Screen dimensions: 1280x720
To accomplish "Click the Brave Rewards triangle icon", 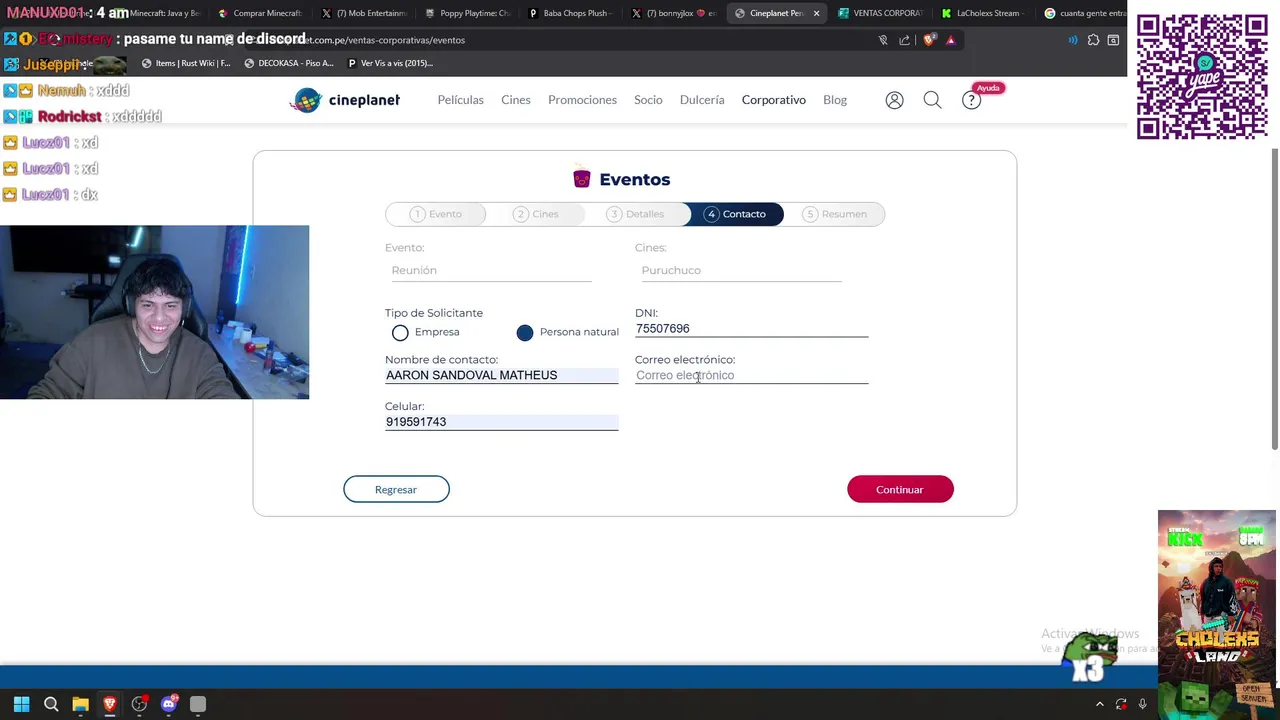I will coord(951,40).
